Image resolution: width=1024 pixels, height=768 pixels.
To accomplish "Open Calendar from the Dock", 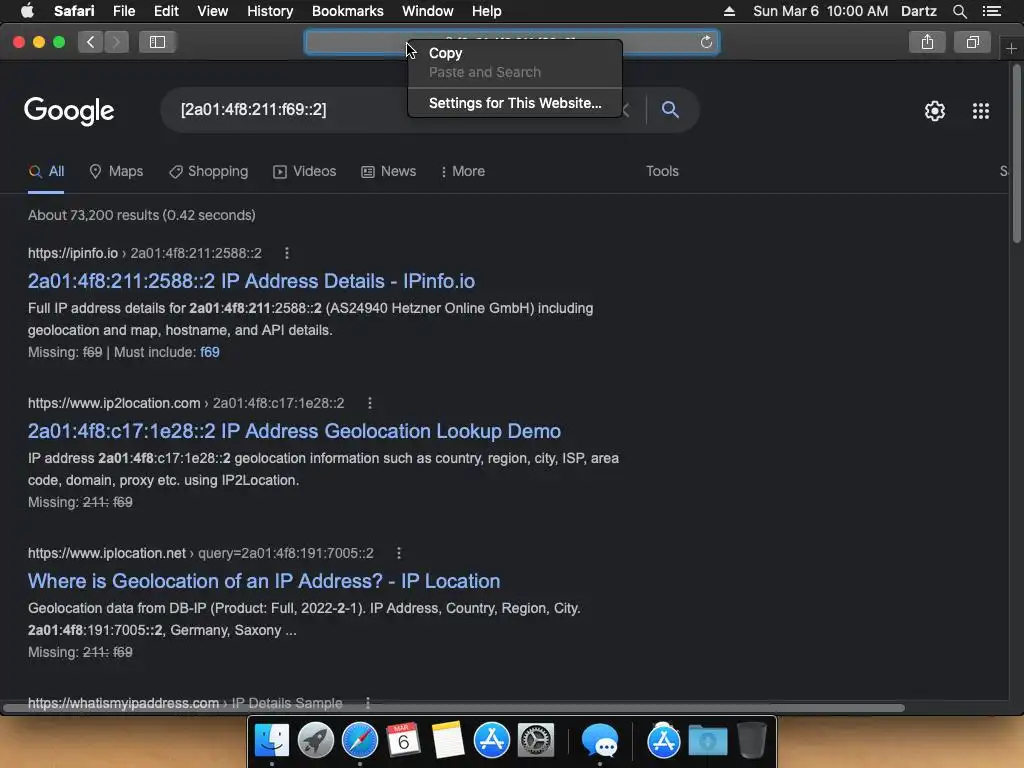I will click(403, 741).
